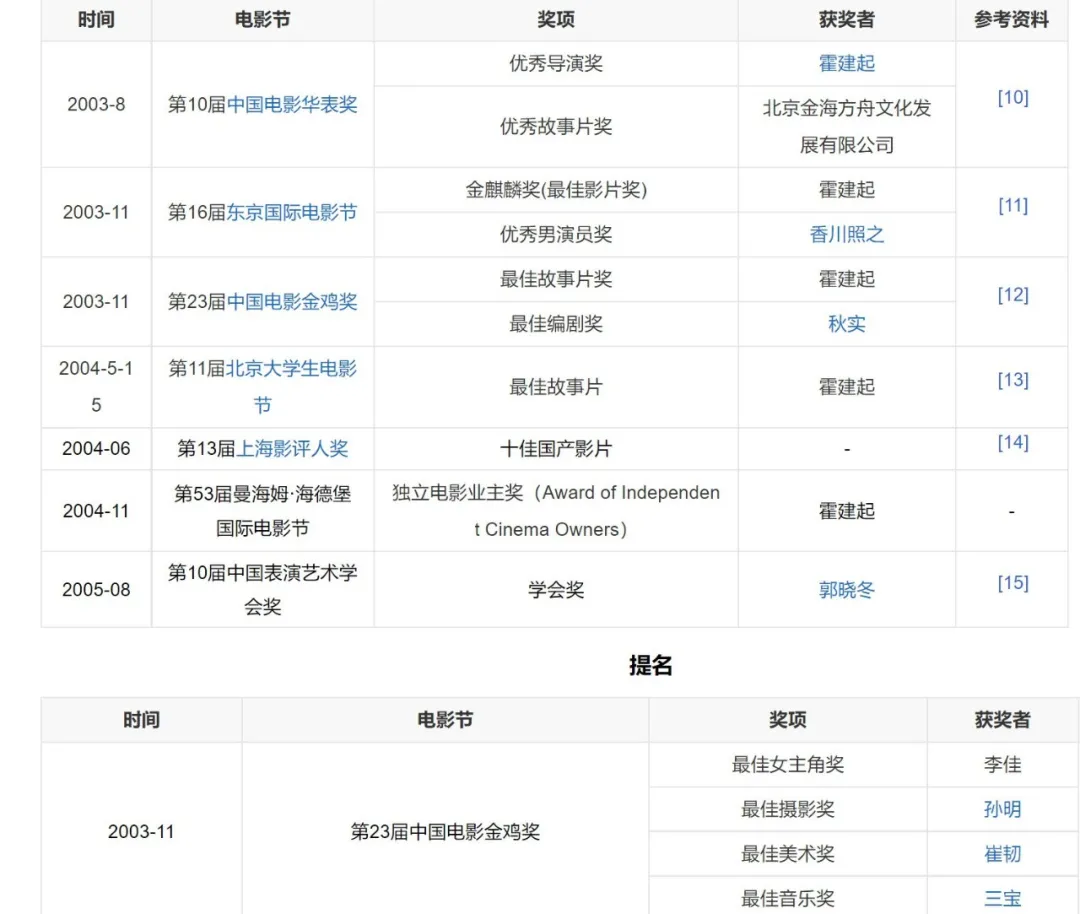This screenshot has height=914, width=1080.
Task: Open reference [15]
Action: click(1012, 583)
